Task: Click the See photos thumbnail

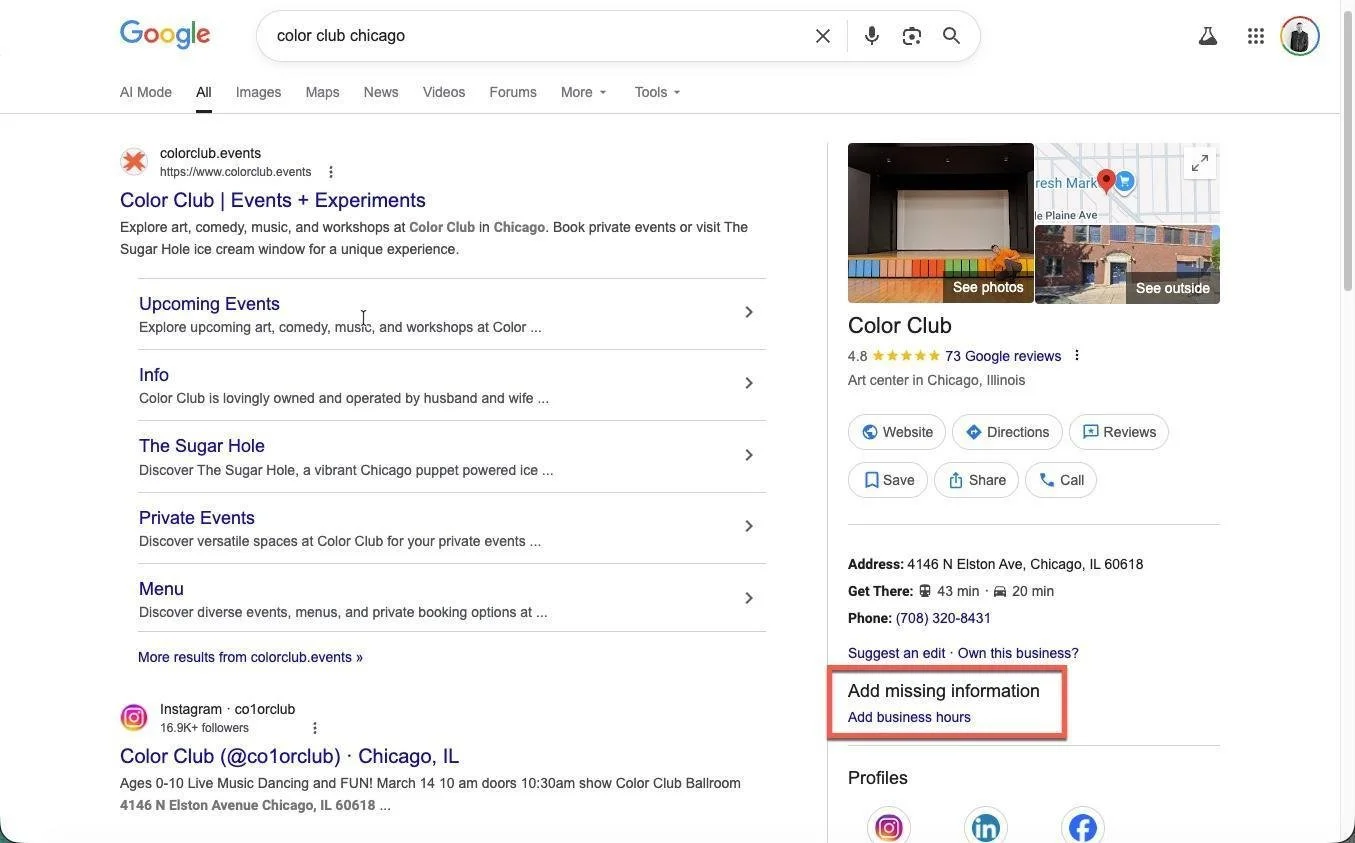Action: coord(941,223)
